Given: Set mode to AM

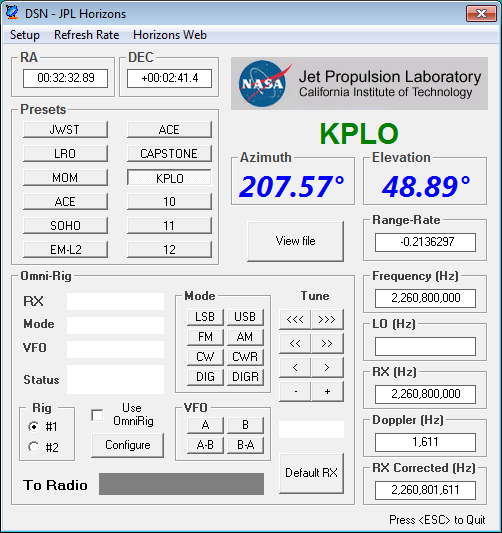Looking at the screenshot, I should 245,337.
